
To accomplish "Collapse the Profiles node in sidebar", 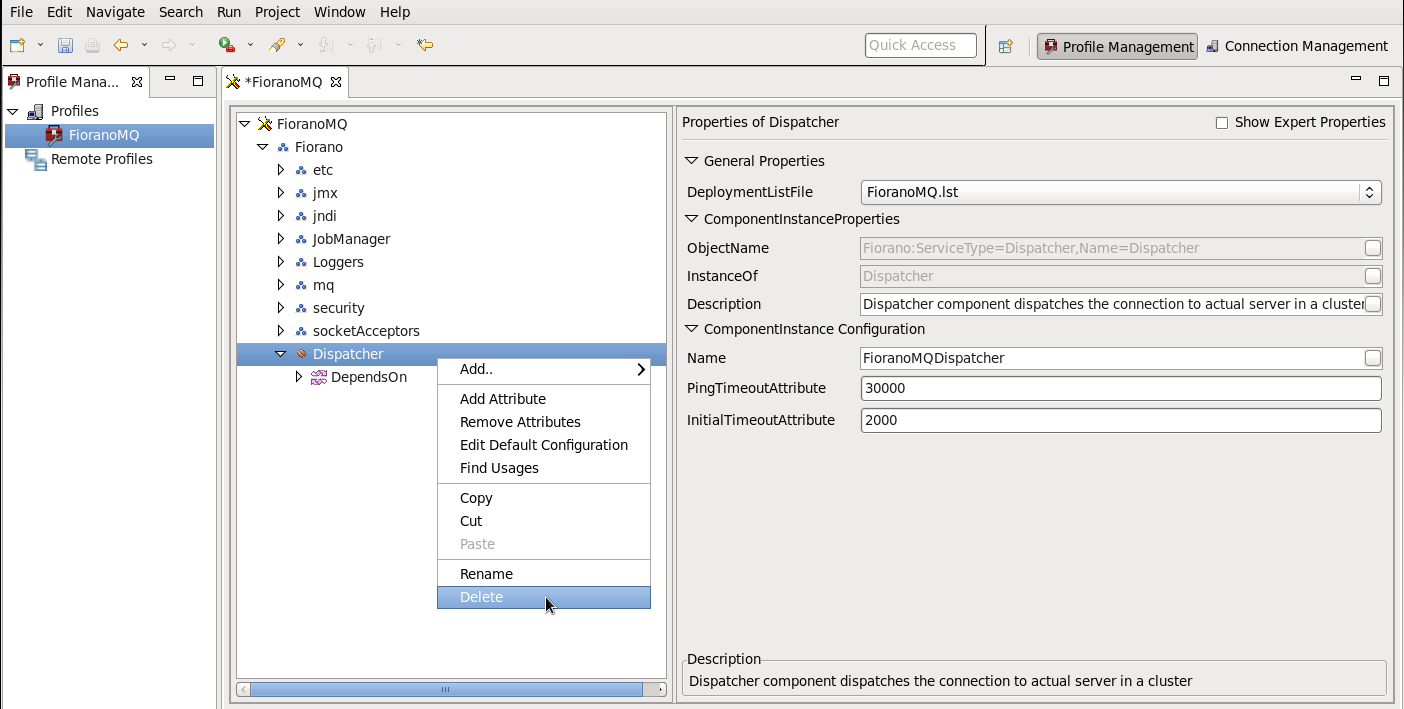I will (x=13, y=111).
